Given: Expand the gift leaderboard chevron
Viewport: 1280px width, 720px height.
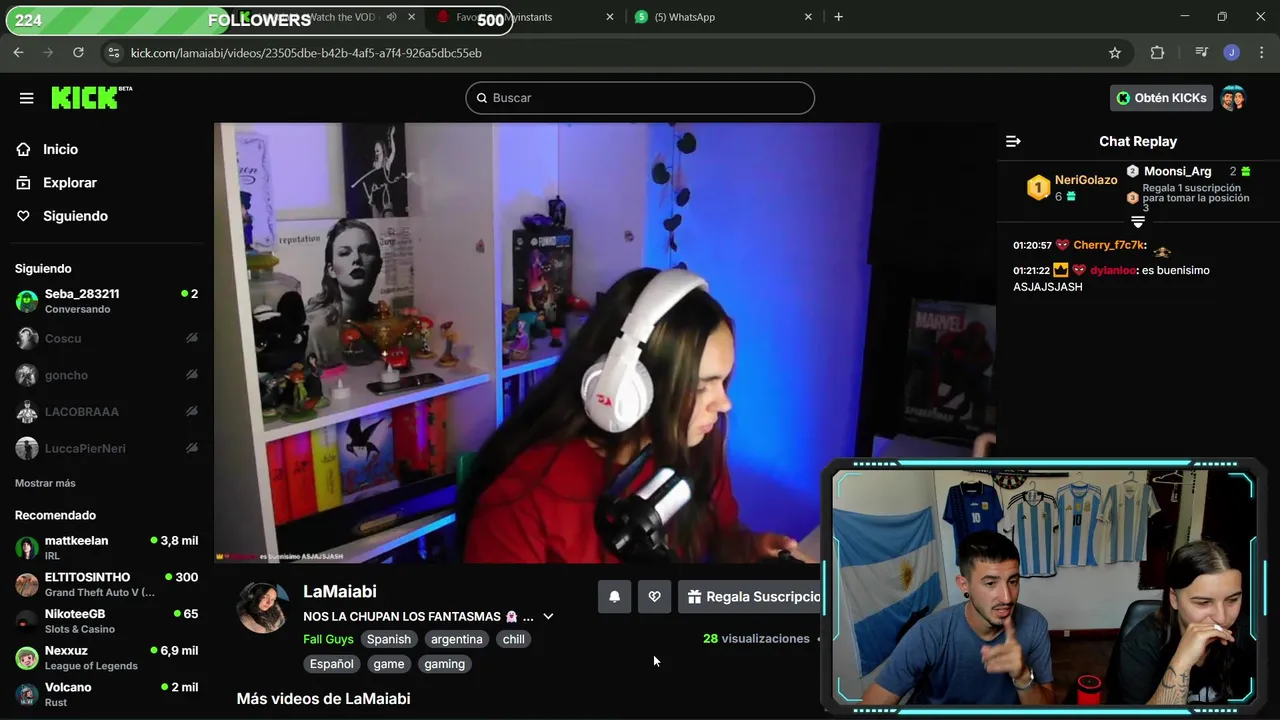Looking at the screenshot, I should point(1138,222).
